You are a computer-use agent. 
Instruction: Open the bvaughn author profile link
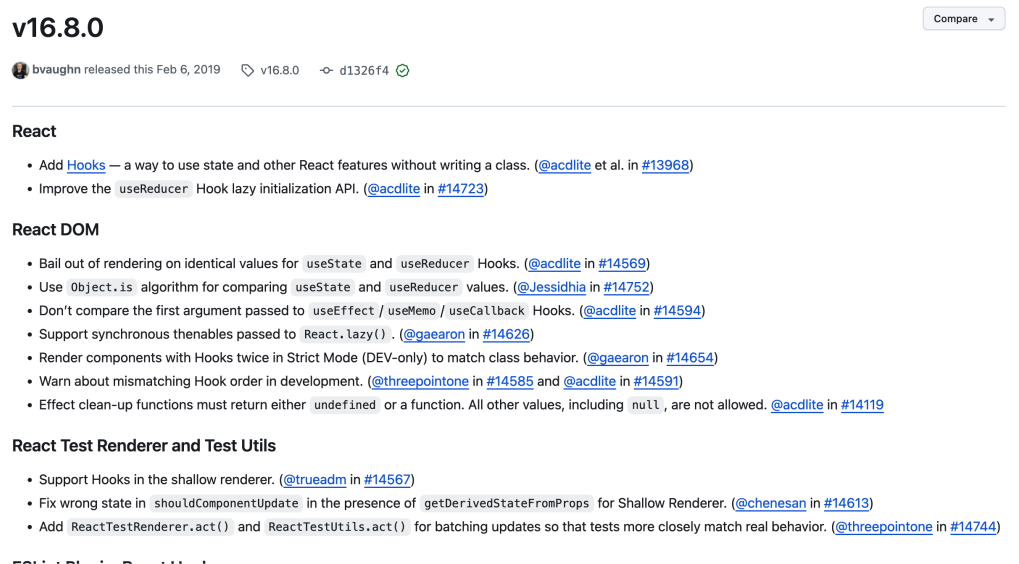click(57, 70)
